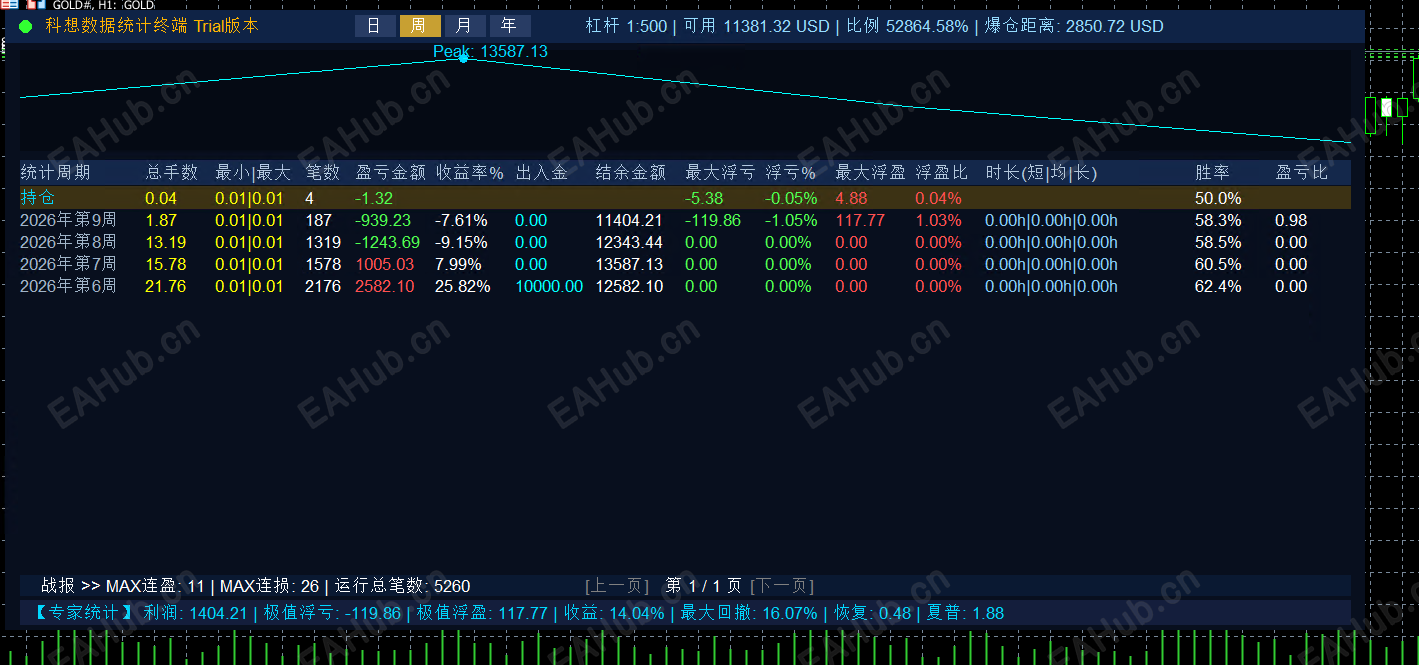Click the title 科想数据统计终端 Trial版本

tap(152, 26)
